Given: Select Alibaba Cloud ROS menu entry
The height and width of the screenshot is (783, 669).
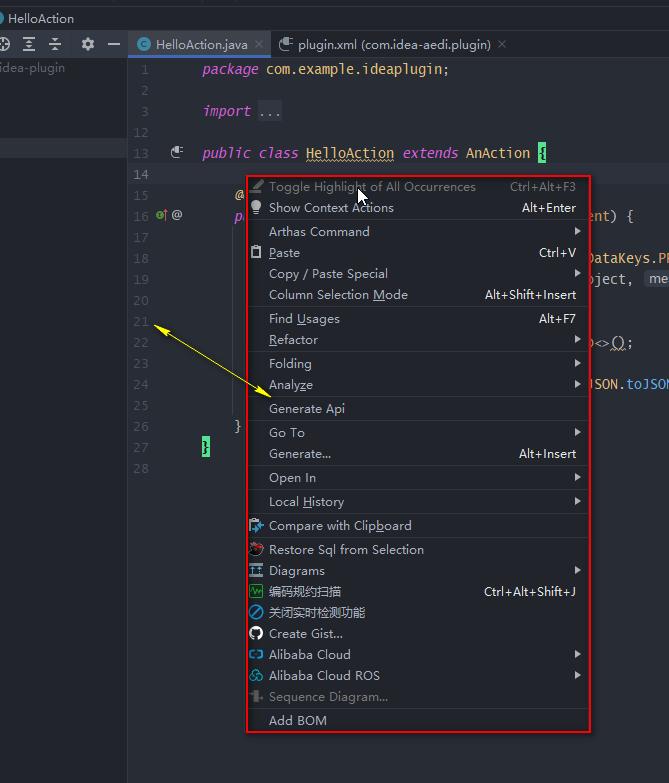Looking at the screenshot, I should [418, 675].
